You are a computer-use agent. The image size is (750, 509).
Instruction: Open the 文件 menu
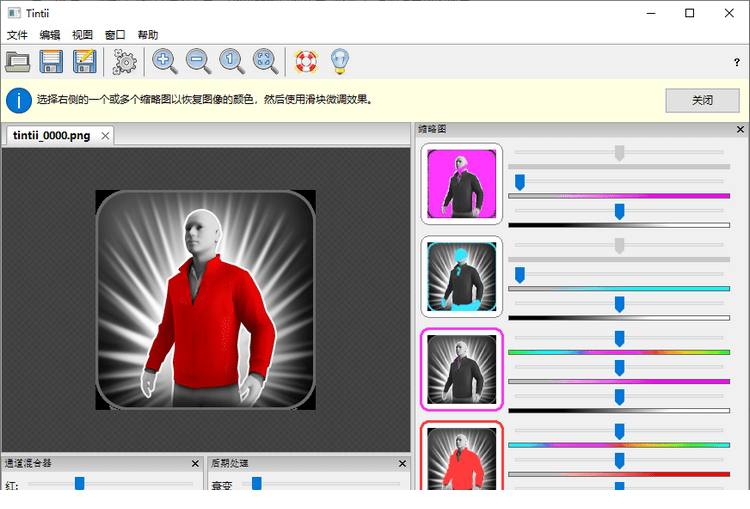click(x=17, y=34)
